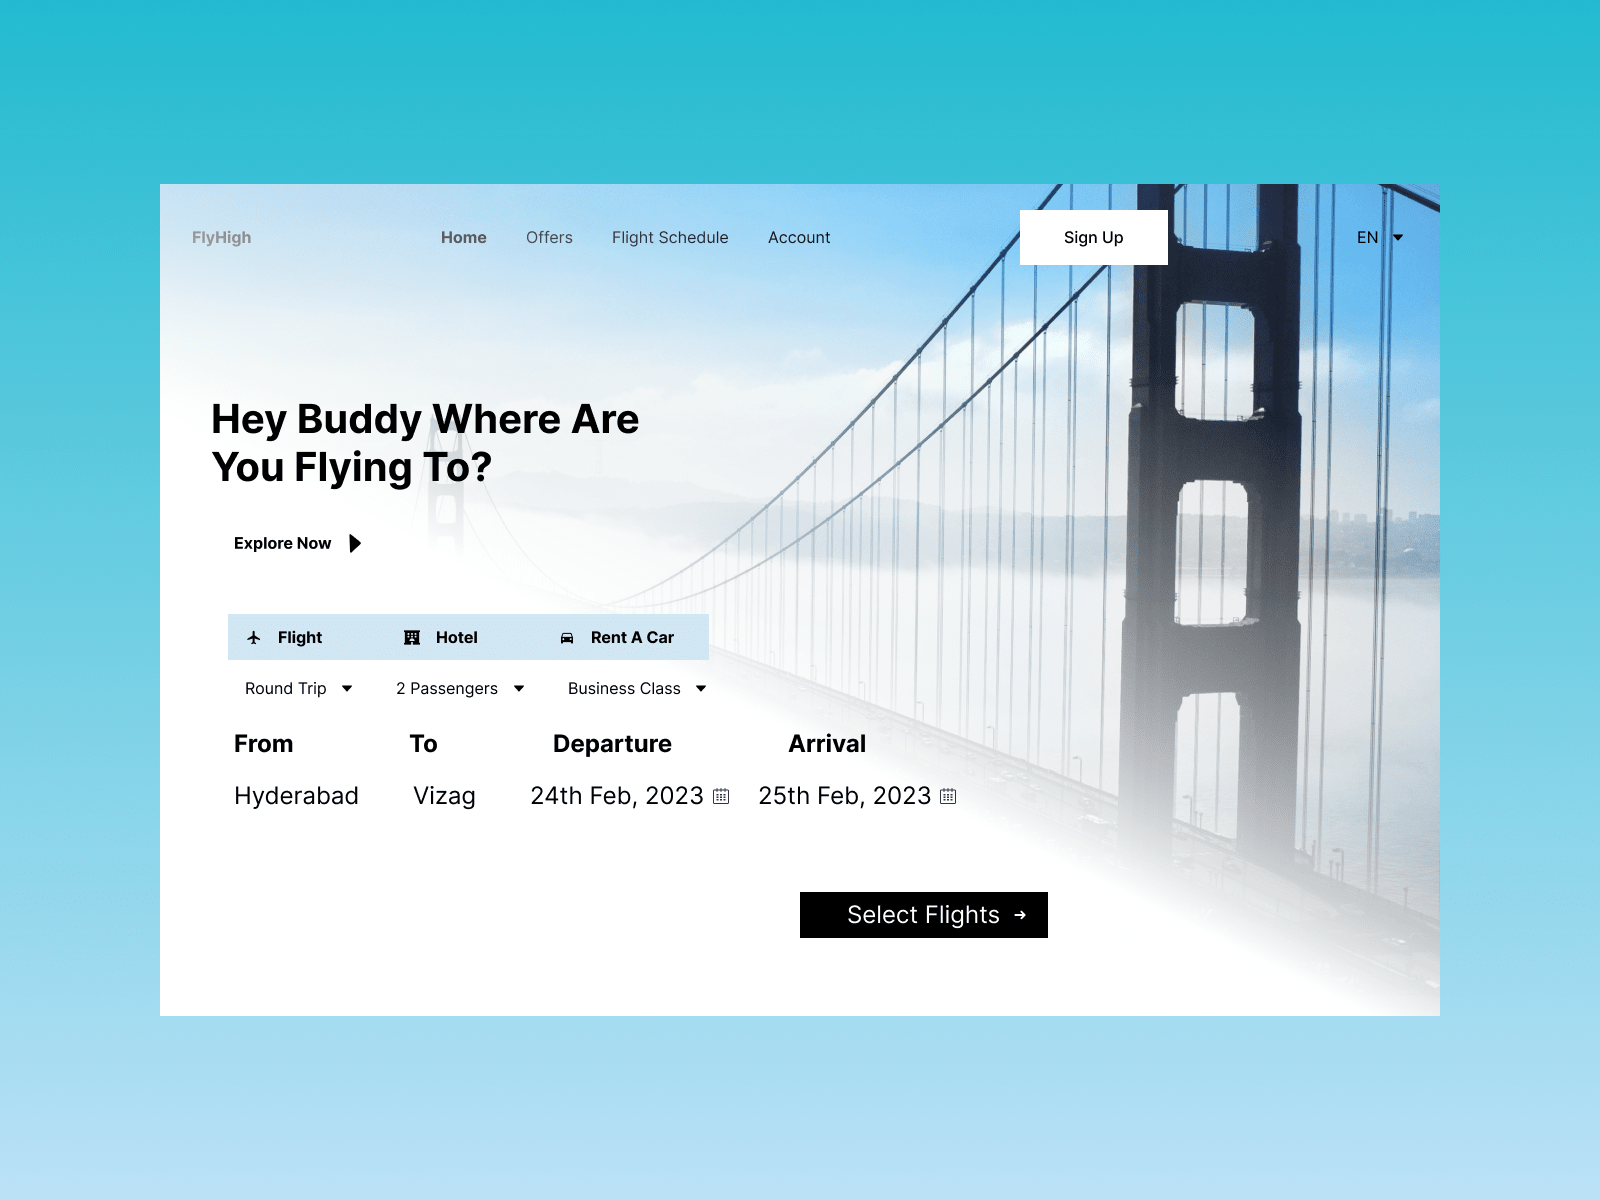The height and width of the screenshot is (1200, 1600).
Task: Open the Offers page
Action: 549,238
